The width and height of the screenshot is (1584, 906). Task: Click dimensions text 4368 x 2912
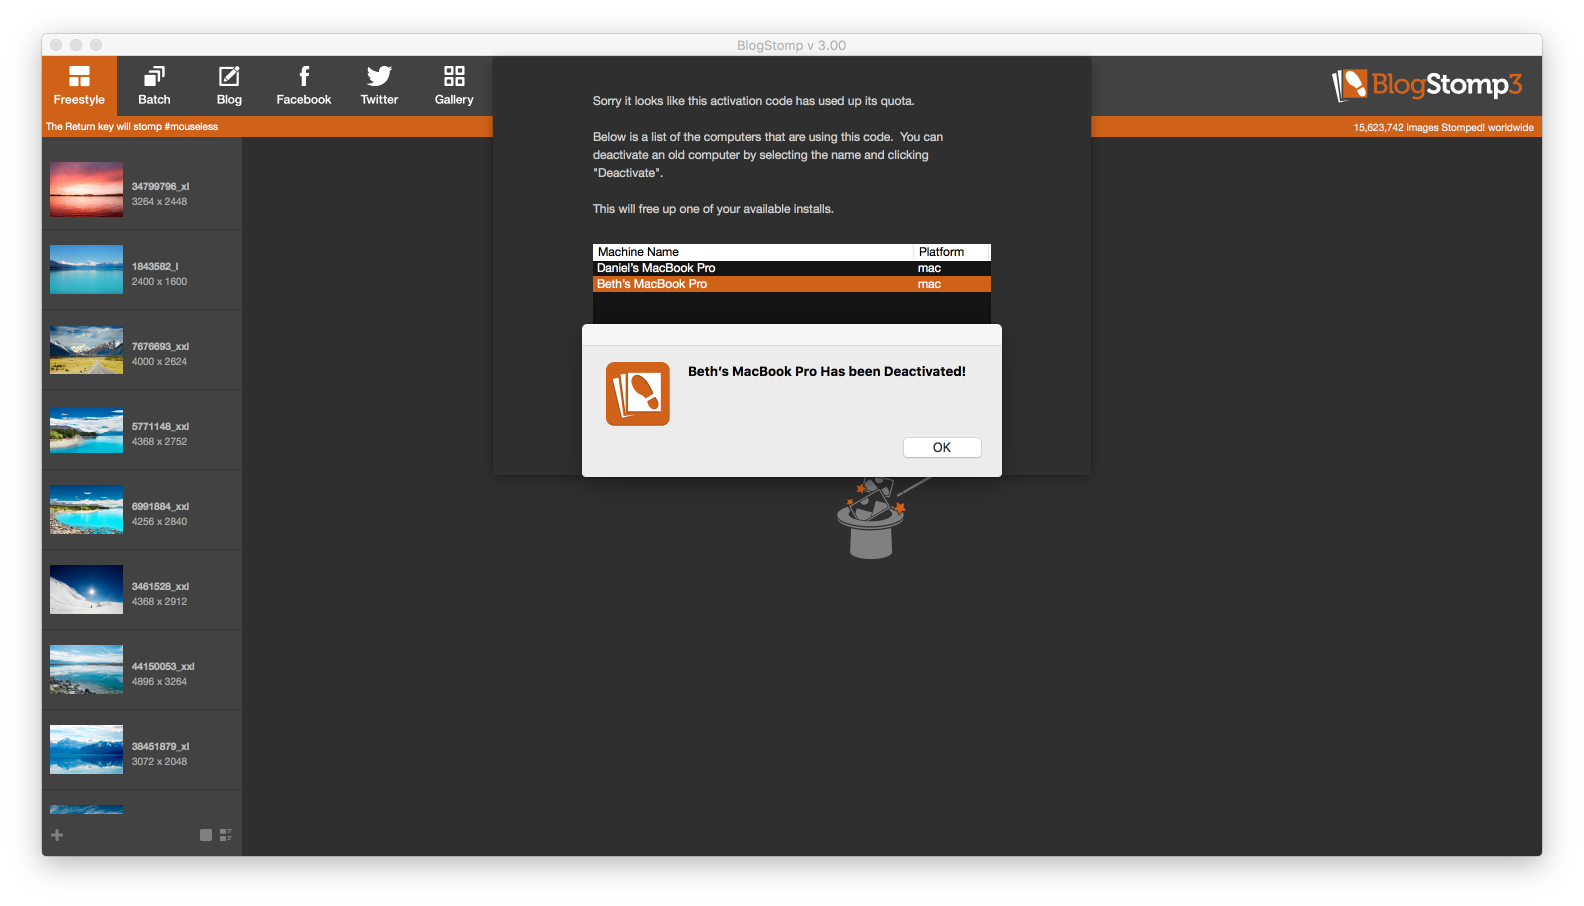tap(159, 602)
